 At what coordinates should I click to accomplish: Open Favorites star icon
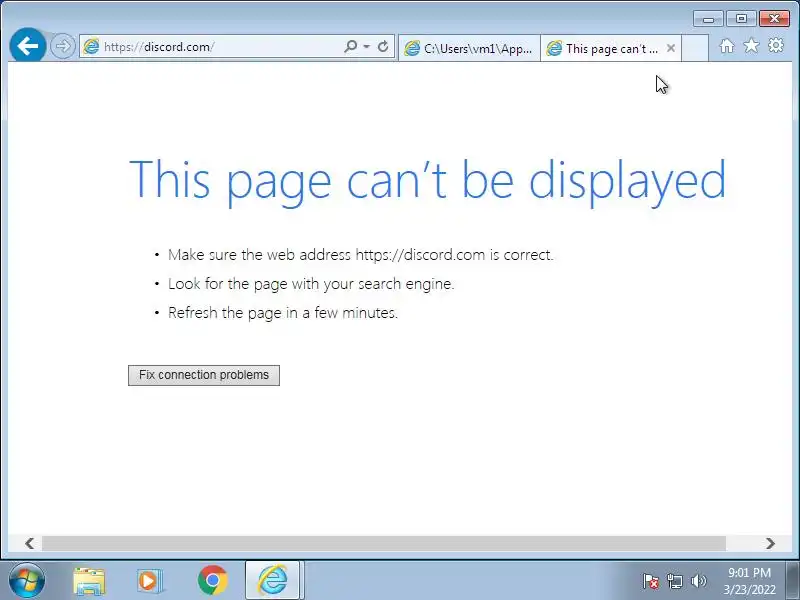[x=751, y=46]
